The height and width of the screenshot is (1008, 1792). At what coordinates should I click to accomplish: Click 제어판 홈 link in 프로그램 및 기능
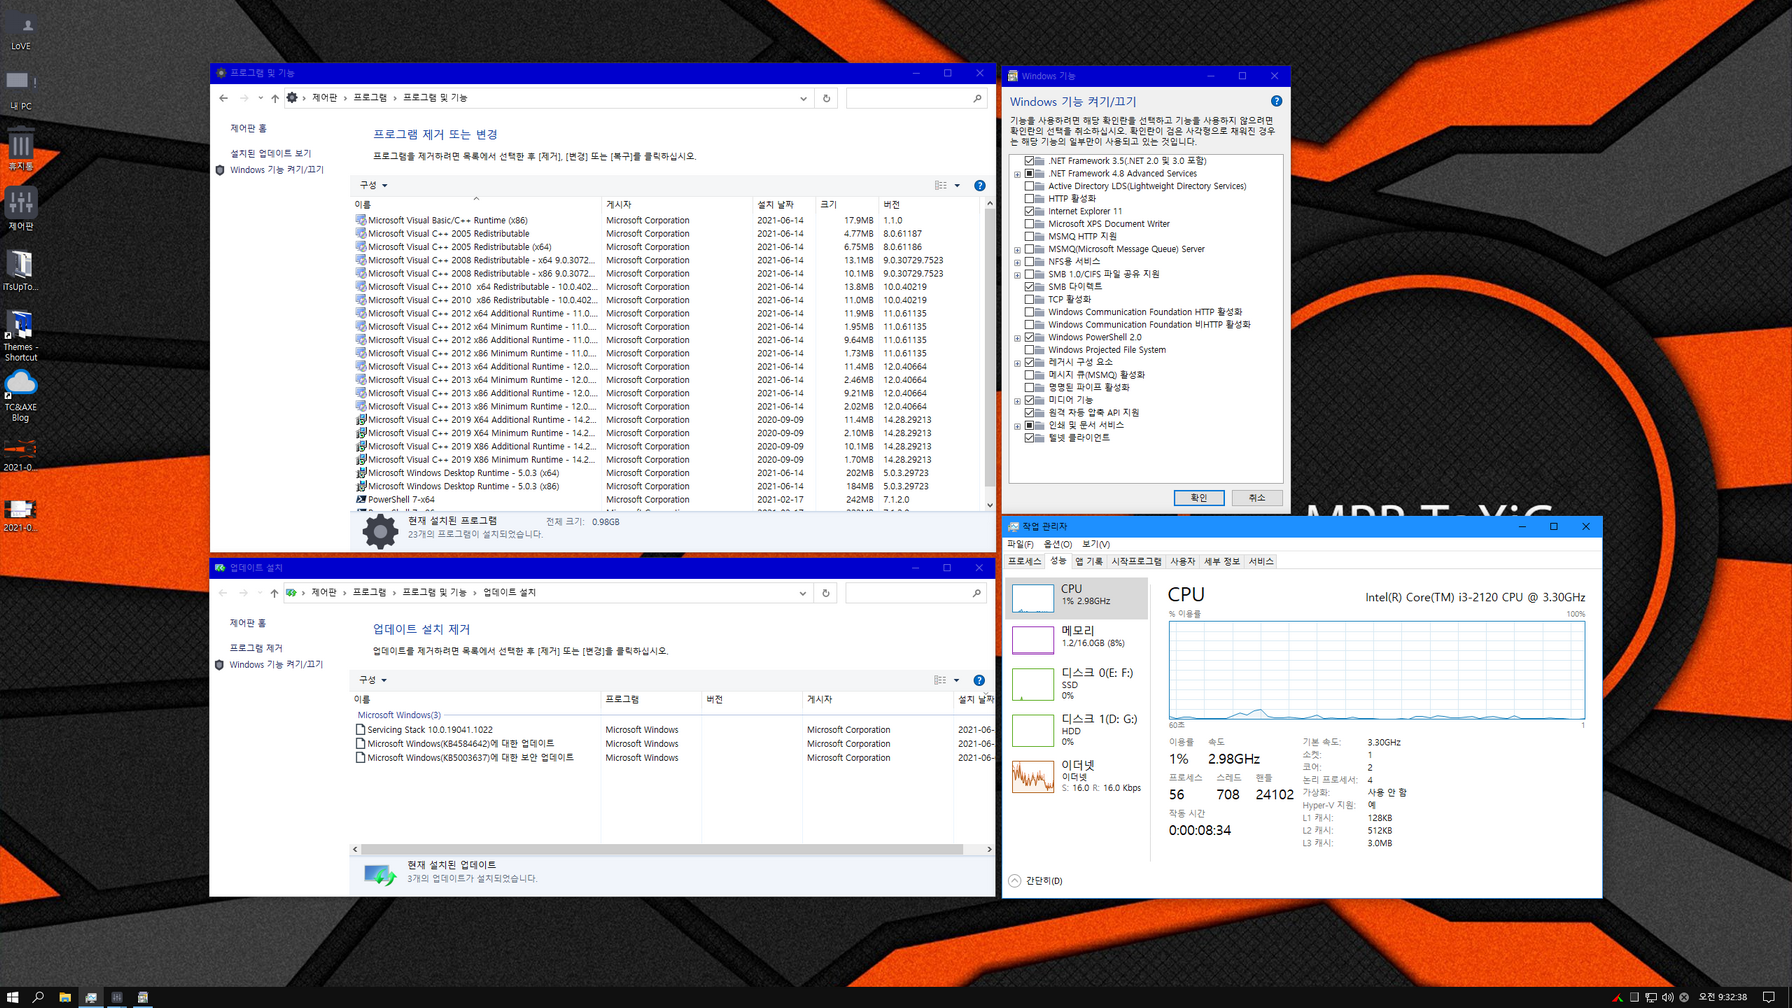pos(249,129)
